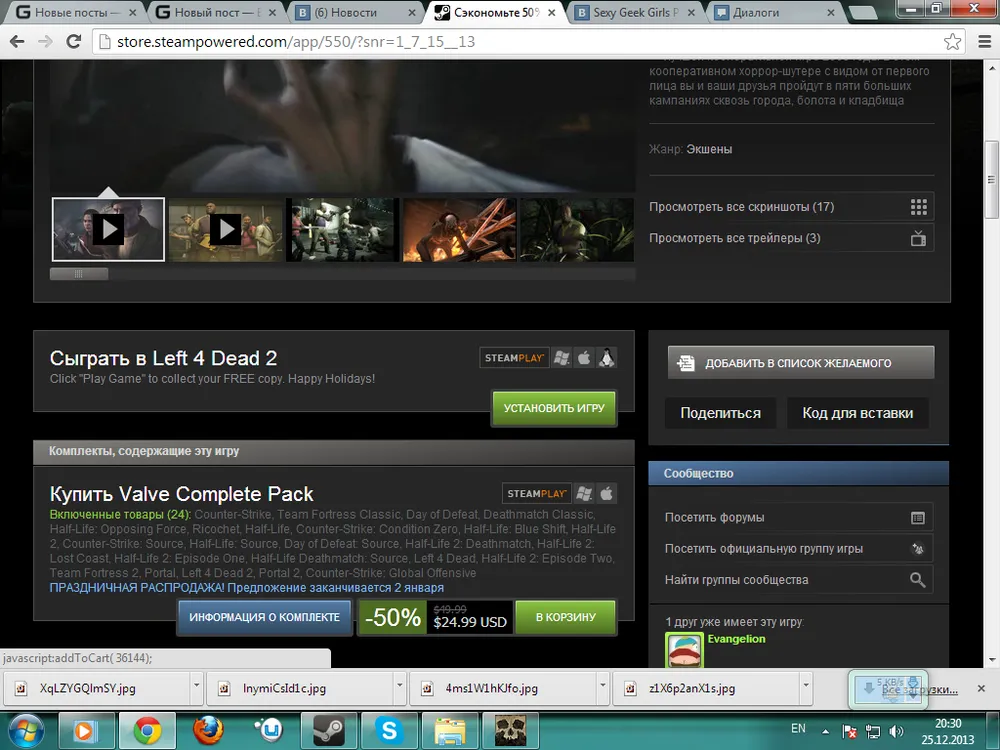Image resolution: width=1000 pixels, height=750 pixels.
Task: Close the Сэкономьте 50% tab
Action: pos(552,12)
